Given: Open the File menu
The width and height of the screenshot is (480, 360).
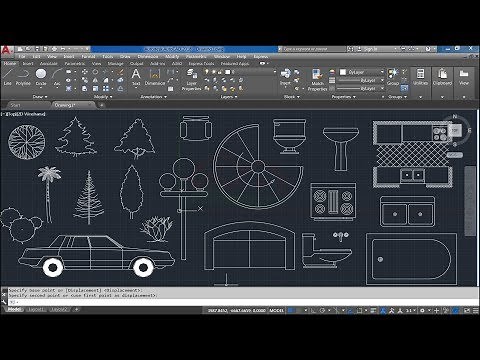Looking at the screenshot, I should pyautogui.click(x=22, y=56).
